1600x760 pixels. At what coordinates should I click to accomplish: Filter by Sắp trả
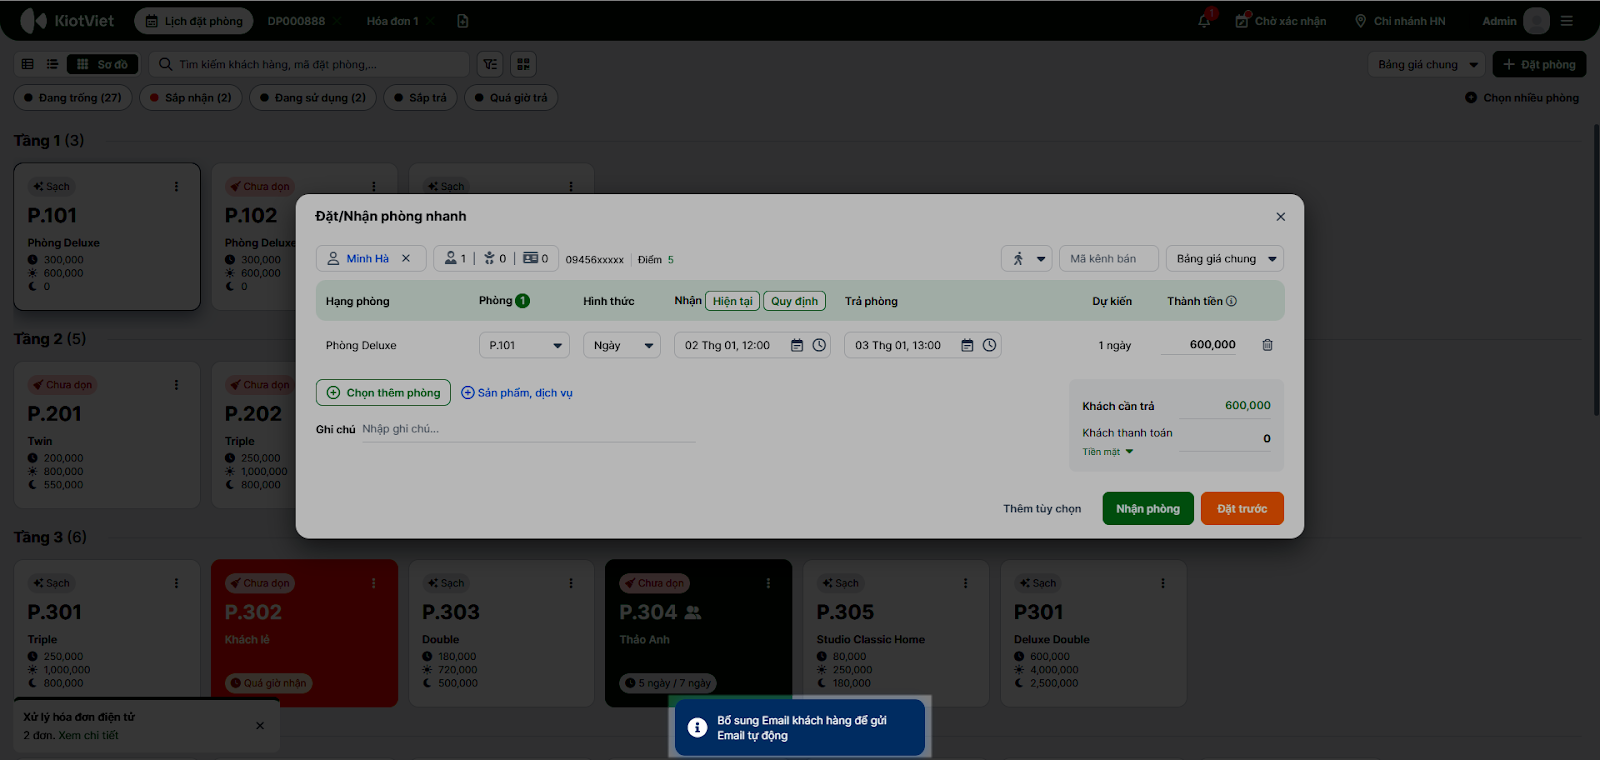(421, 98)
